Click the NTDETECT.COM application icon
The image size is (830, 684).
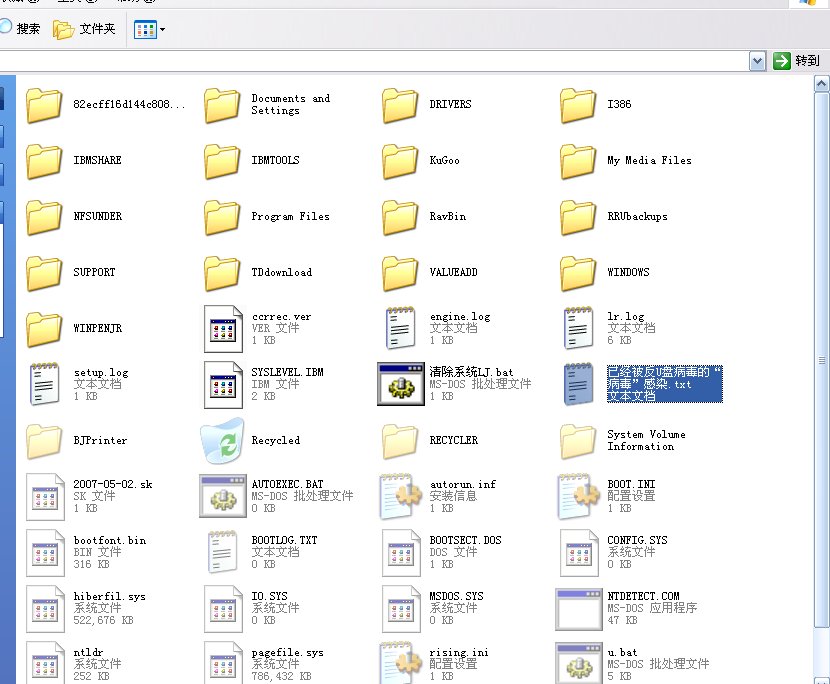click(x=579, y=608)
